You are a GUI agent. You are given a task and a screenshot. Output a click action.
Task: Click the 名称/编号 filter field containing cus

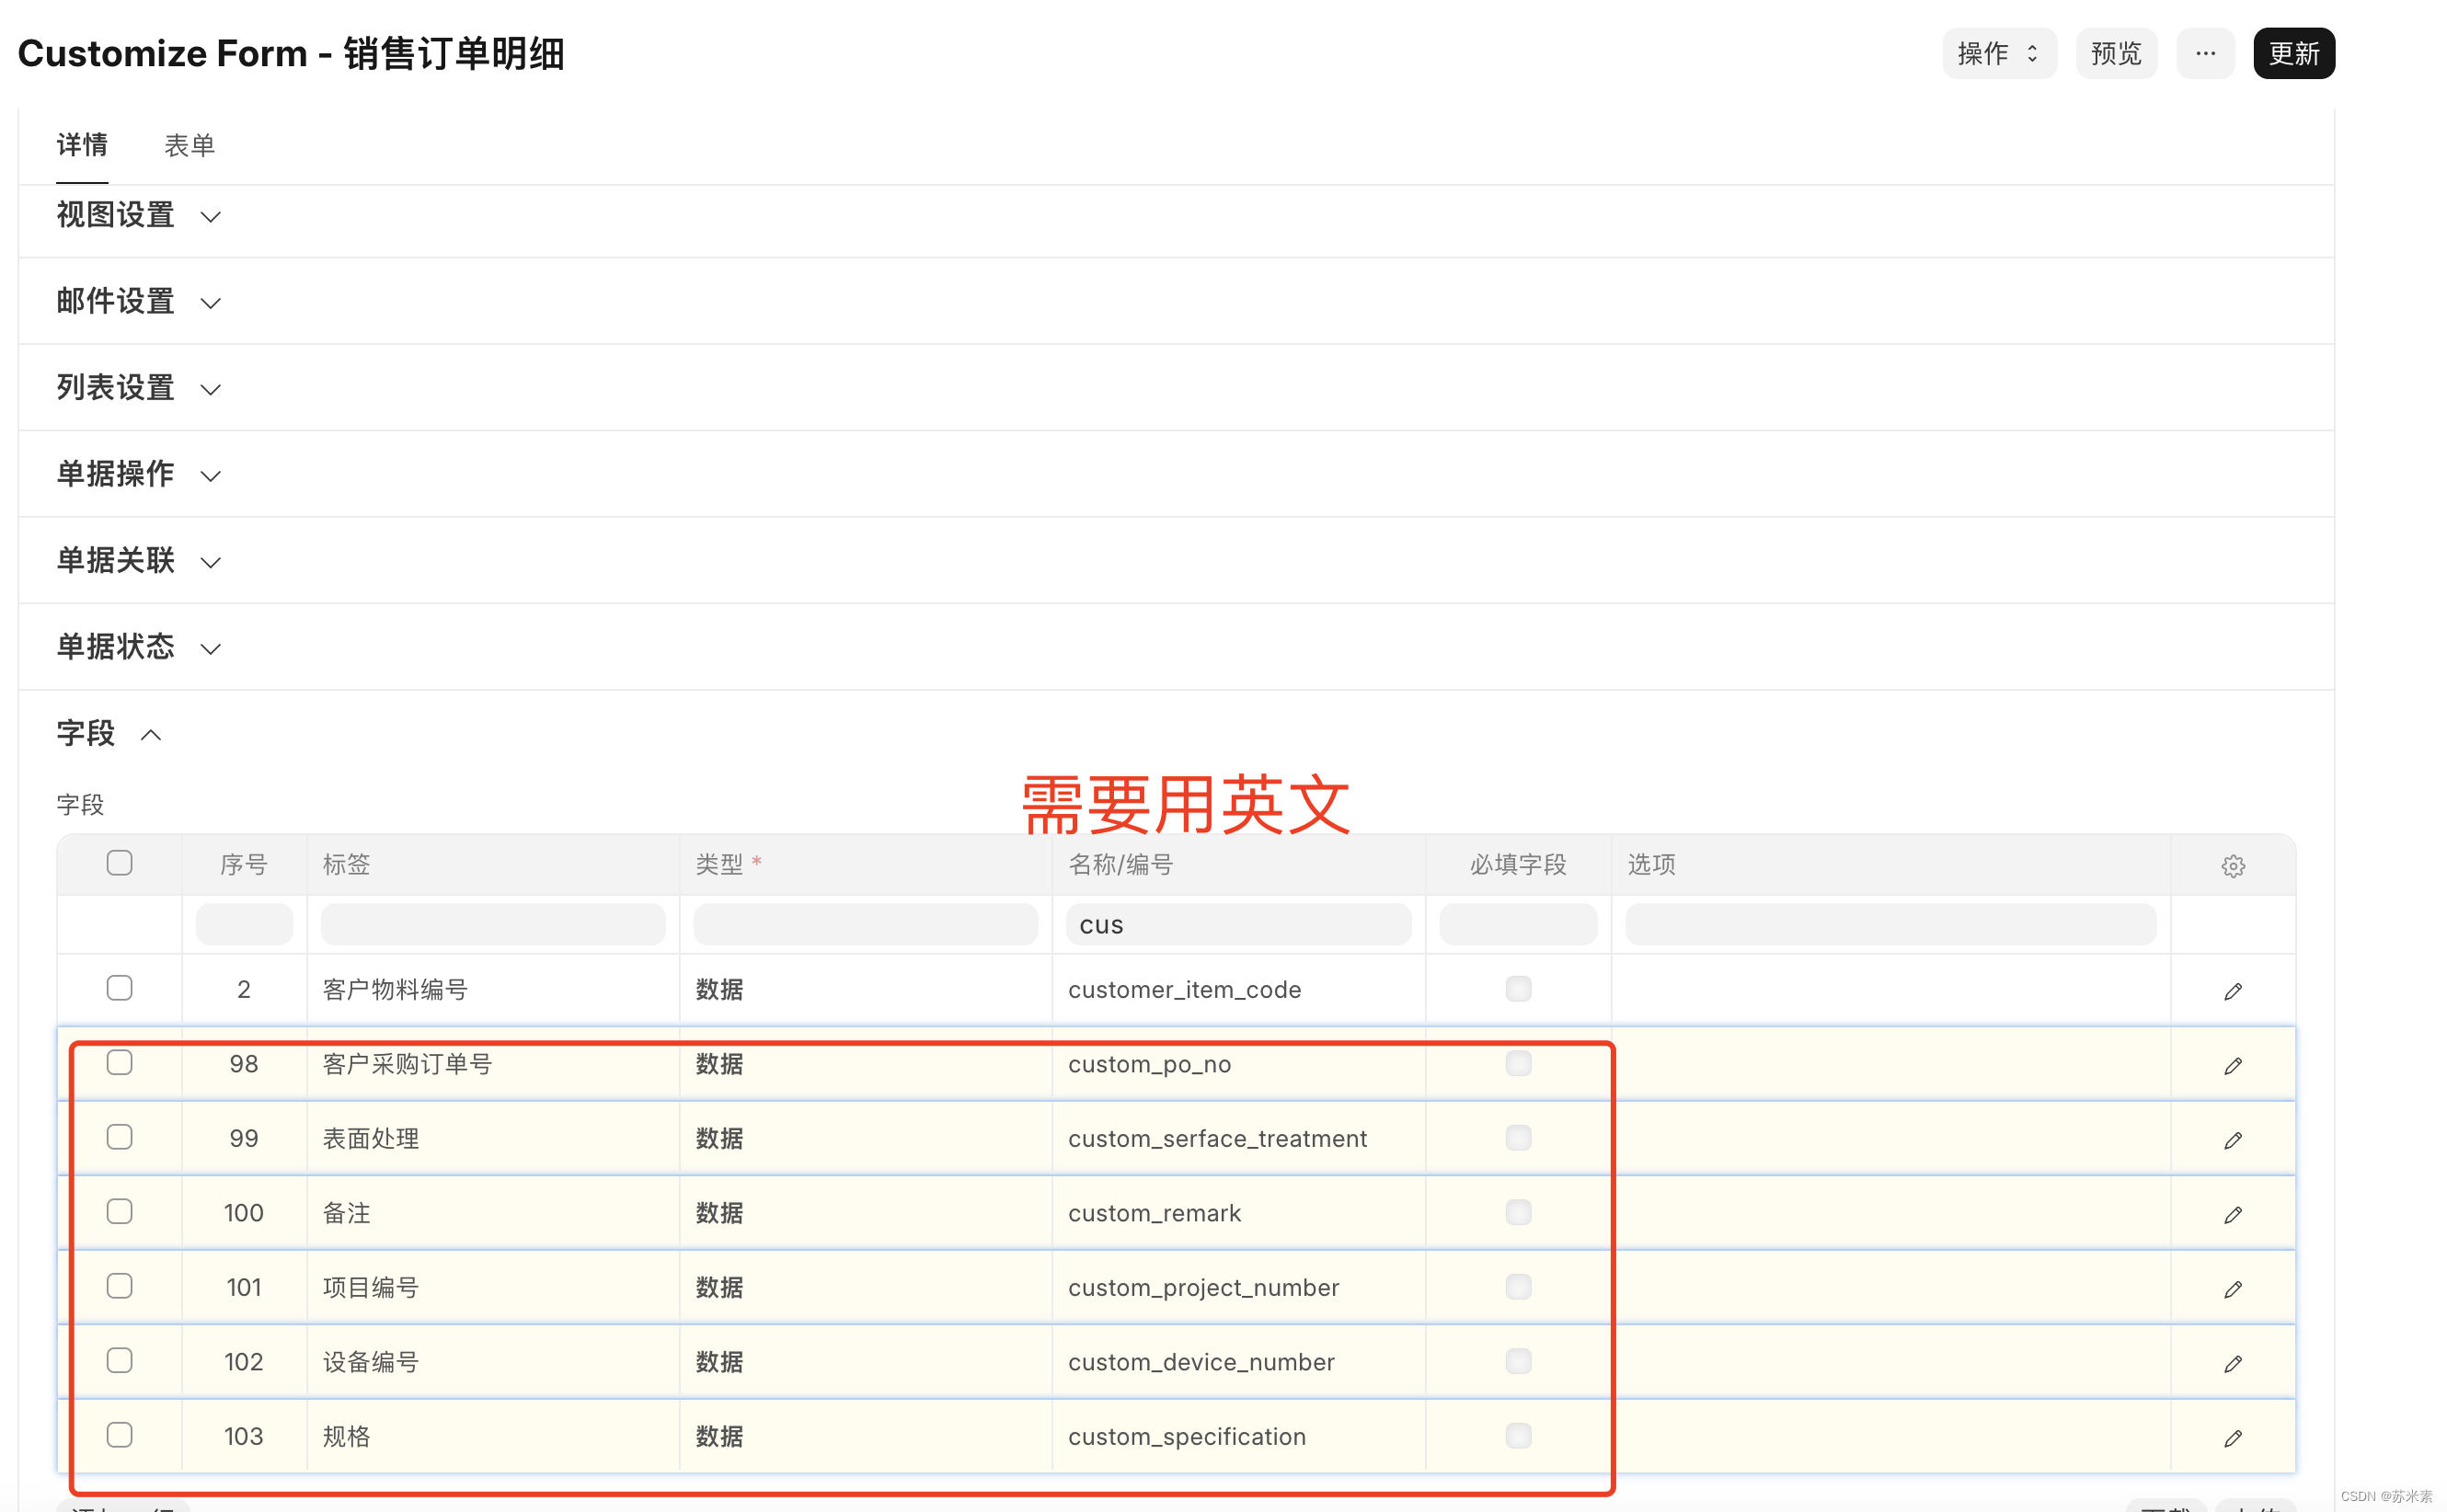click(x=1238, y=925)
